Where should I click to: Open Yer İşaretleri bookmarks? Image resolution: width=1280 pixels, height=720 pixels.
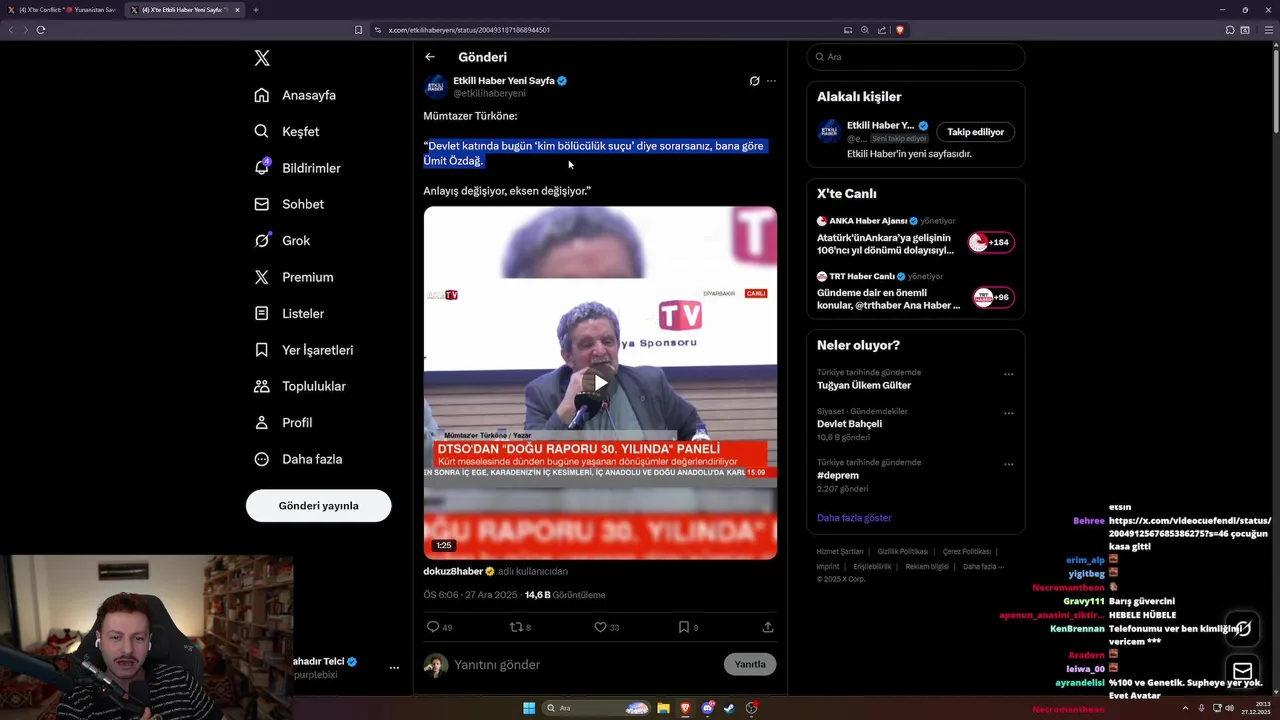click(x=304, y=350)
